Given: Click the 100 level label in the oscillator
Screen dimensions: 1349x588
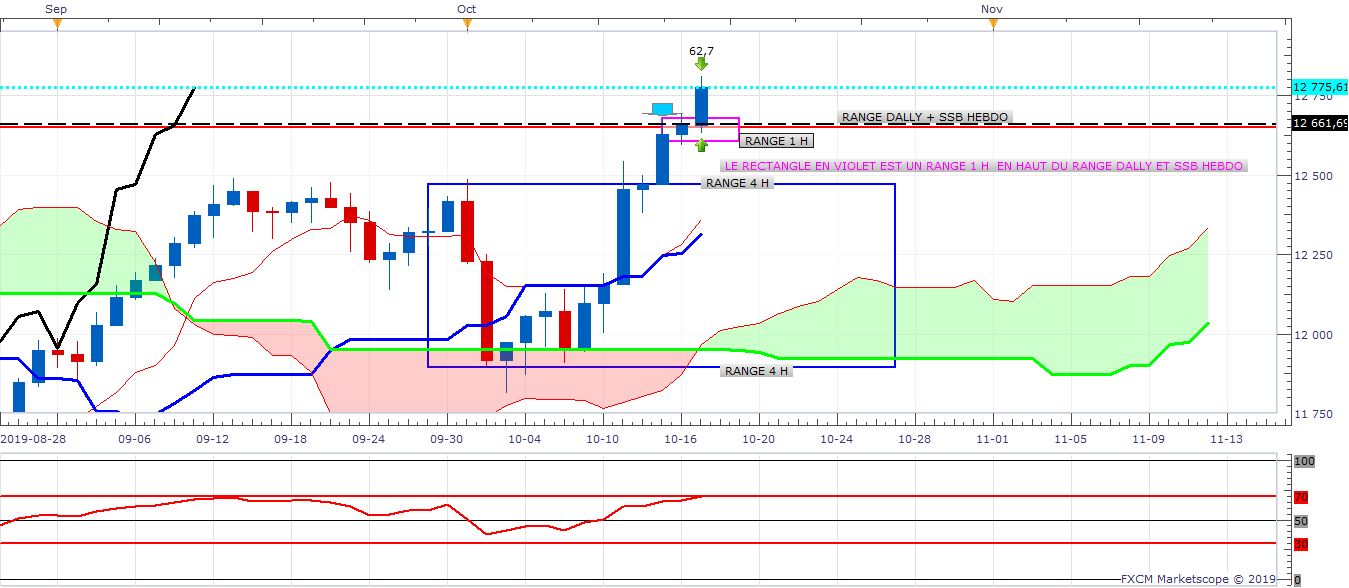Looking at the screenshot, I should click(x=1303, y=461).
